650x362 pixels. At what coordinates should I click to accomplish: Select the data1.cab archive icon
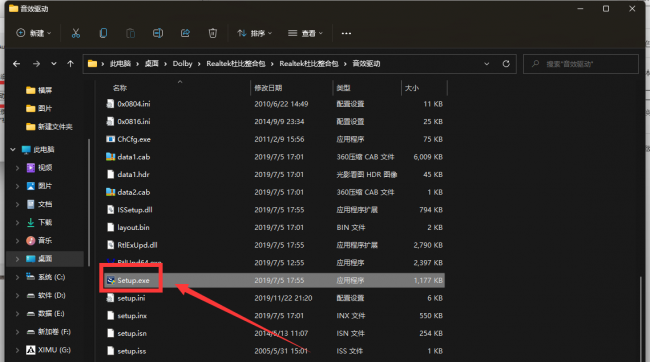[x=110, y=157]
